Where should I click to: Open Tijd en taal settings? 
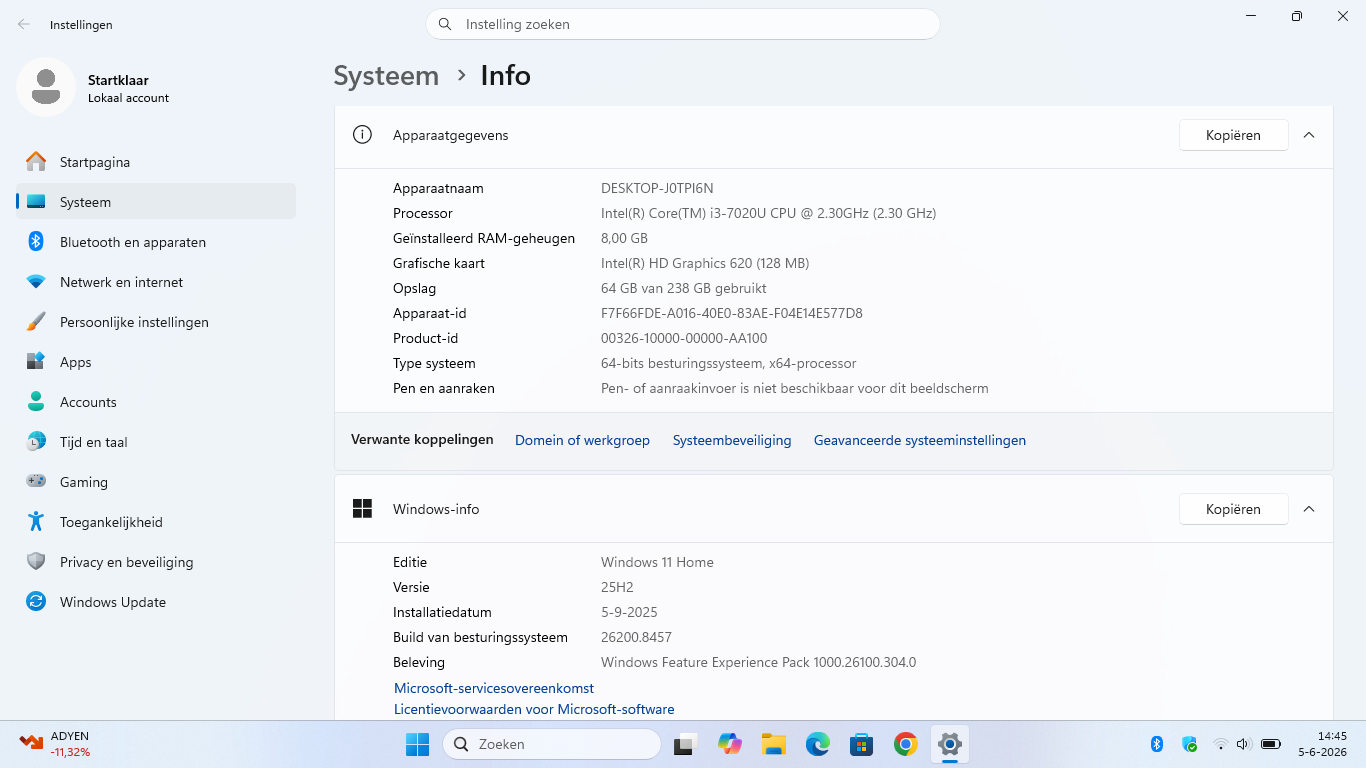(156, 442)
